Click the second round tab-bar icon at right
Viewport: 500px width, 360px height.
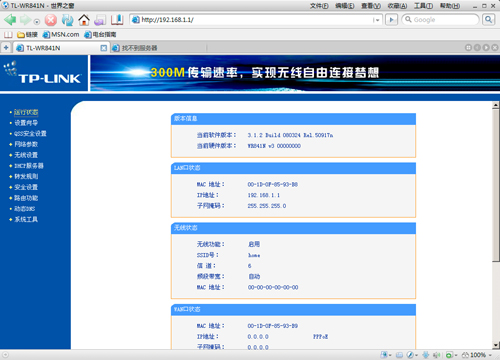(x=477, y=48)
